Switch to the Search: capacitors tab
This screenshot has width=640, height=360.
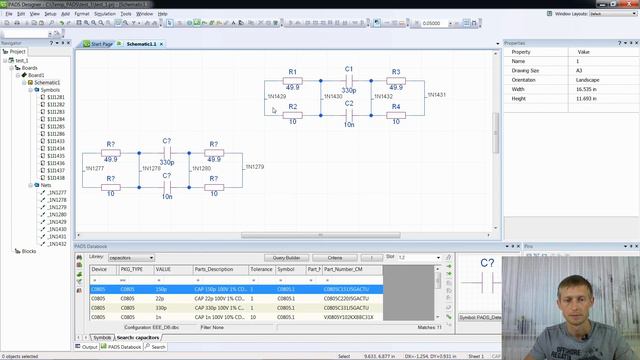138,338
